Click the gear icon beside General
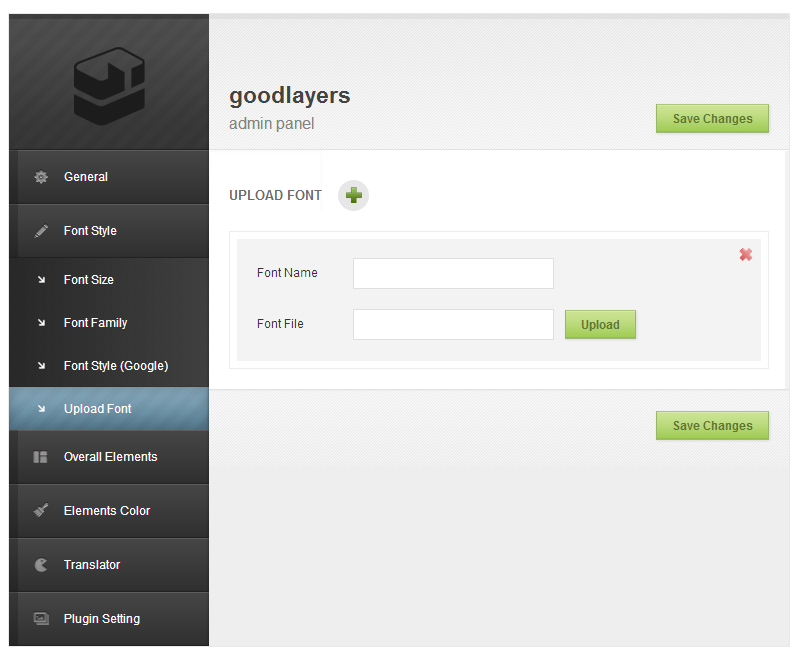Viewport: 807px width, 660px height. pos(41,177)
